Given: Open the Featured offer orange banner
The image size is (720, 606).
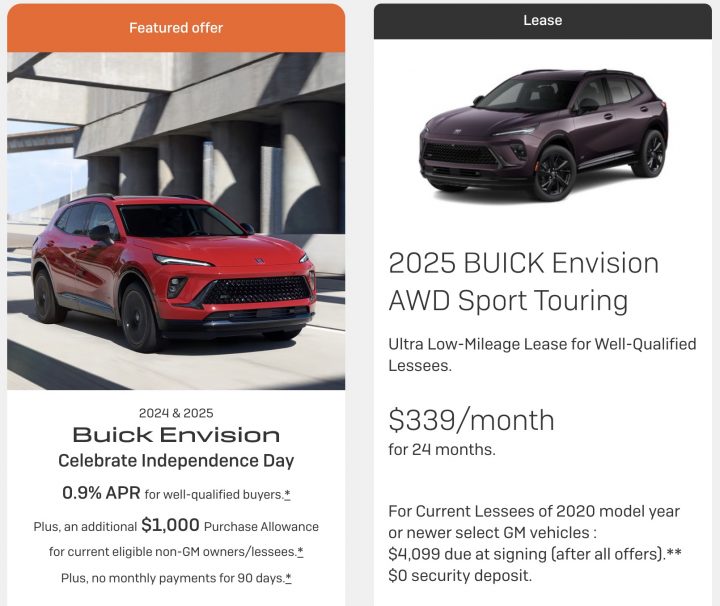Looking at the screenshot, I should 176,28.
